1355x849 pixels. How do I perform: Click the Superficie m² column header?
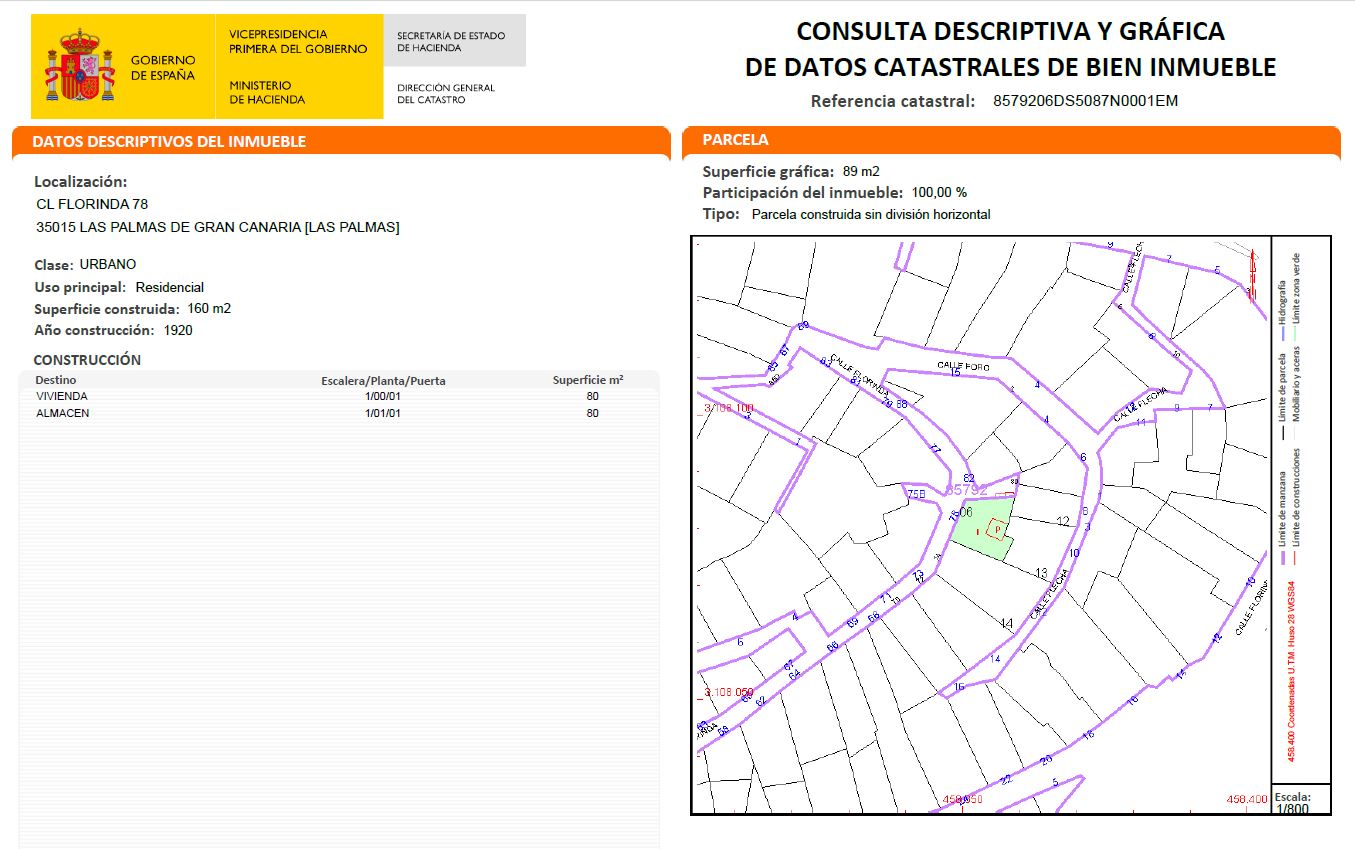(x=588, y=380)
